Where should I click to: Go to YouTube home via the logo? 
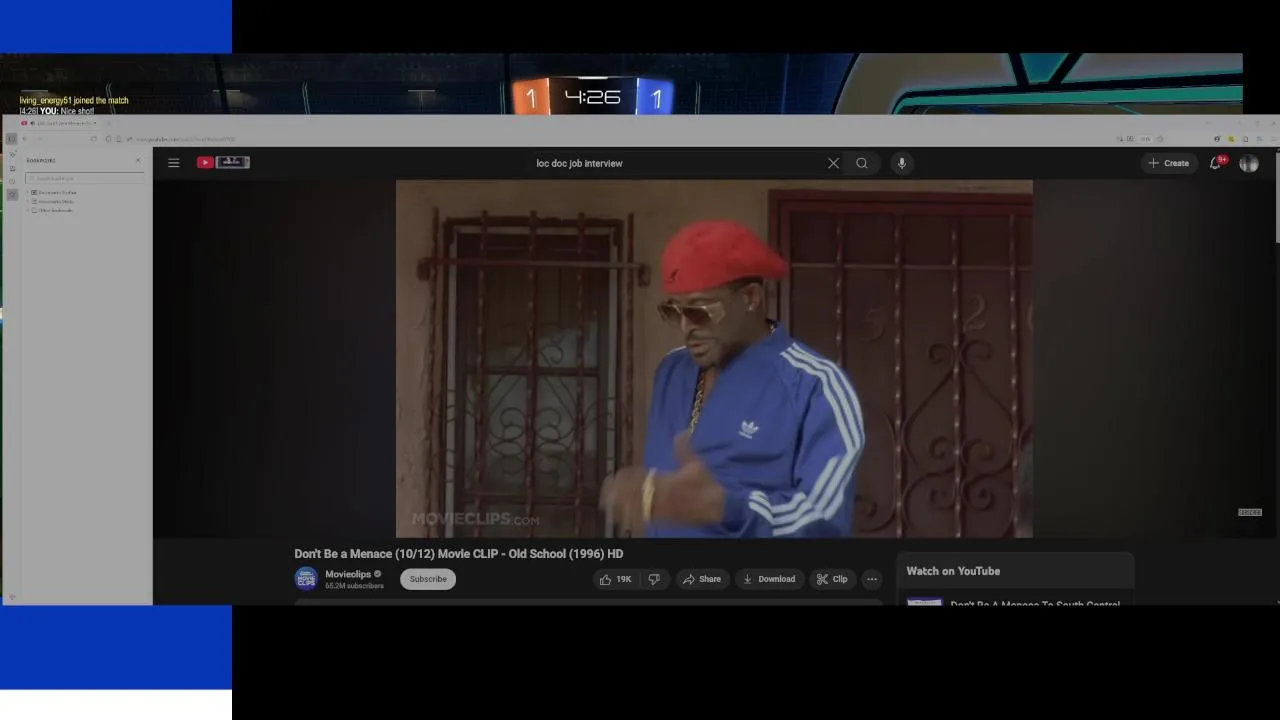(223, 163)
